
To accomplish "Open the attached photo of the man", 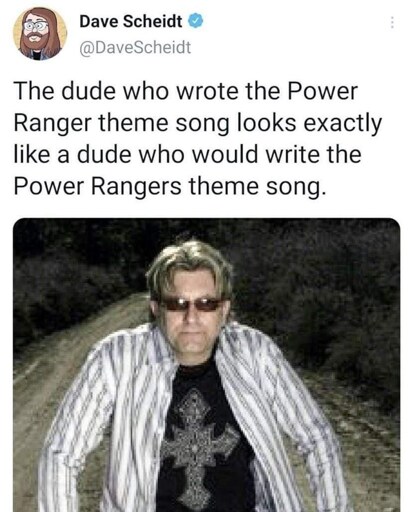I will (x=206, y=365).
